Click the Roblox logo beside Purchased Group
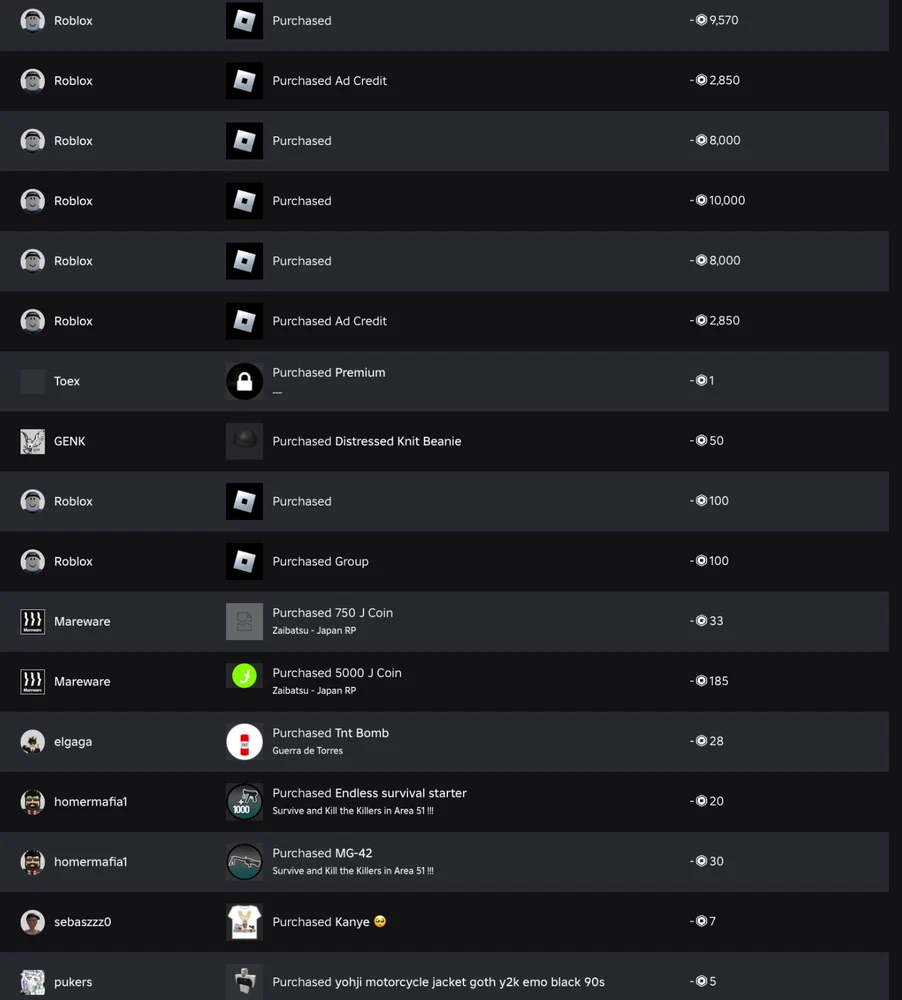The width and height of the screenshot is (902, 1000). pyautogui.click(x=244, y=561)
